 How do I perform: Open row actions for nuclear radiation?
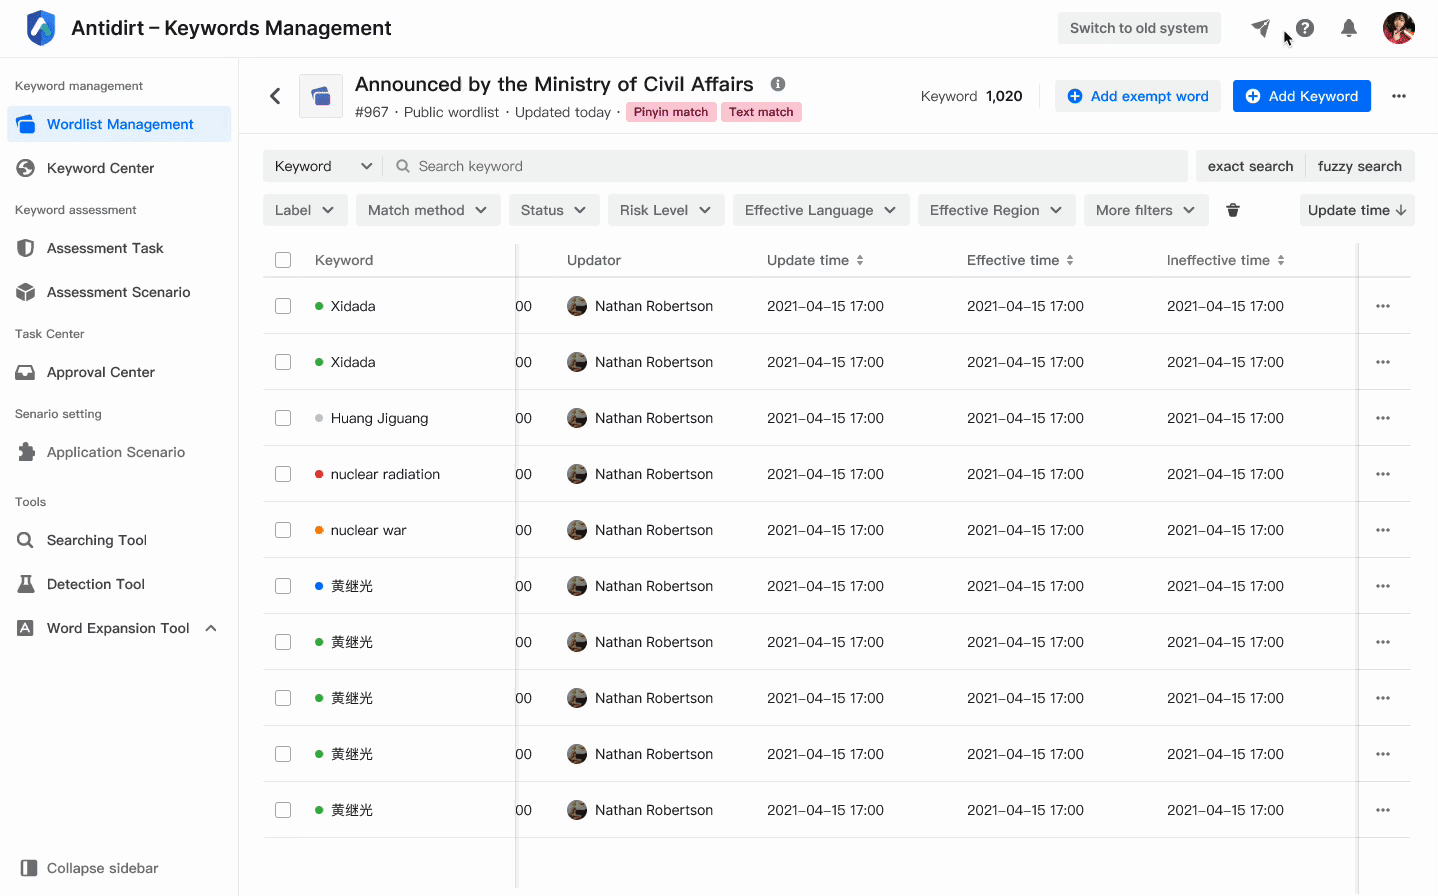point(1383,474)
